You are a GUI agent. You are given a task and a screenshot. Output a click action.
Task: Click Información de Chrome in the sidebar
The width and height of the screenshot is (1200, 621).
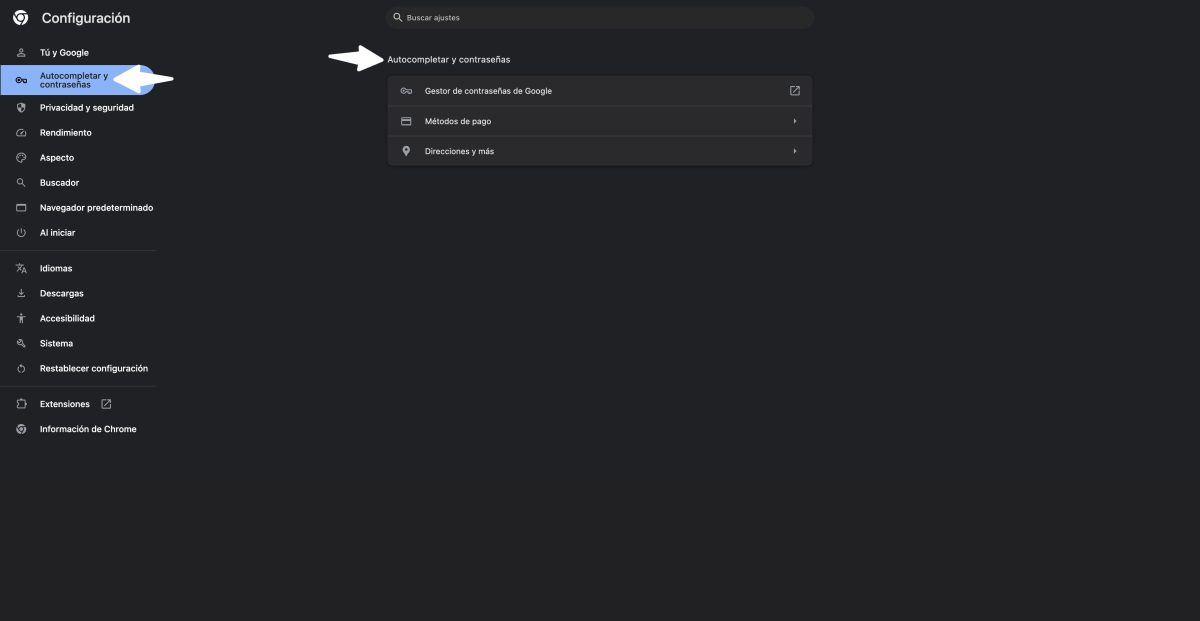tap(87, 428)
